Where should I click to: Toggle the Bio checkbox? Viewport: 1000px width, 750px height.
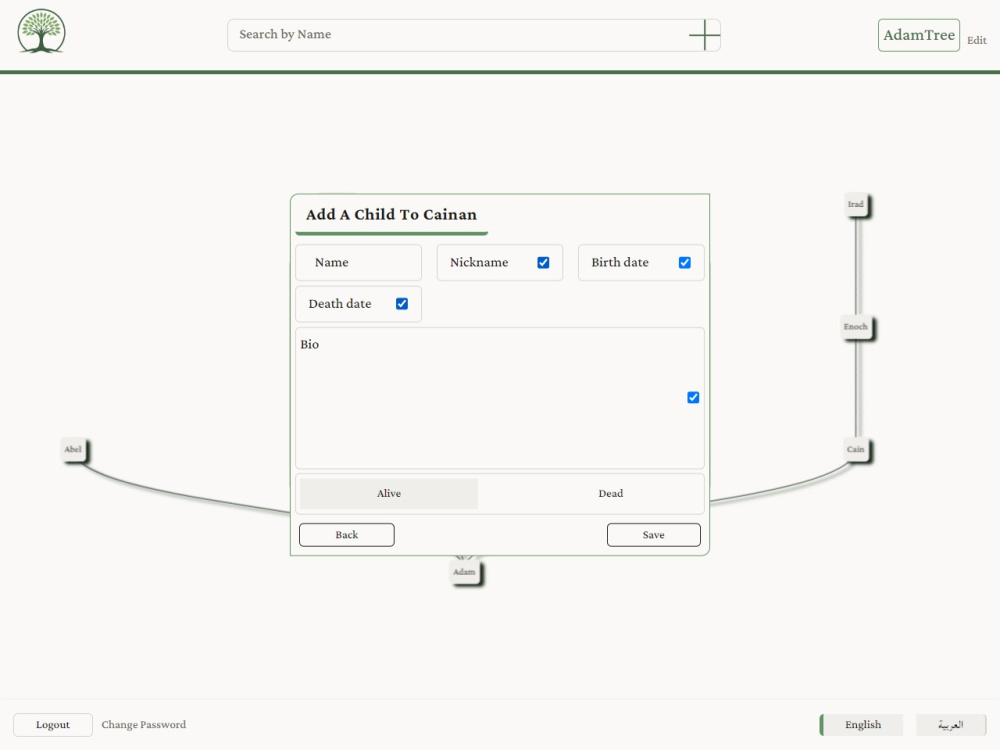pyautogui.click(x=693, y=398)
